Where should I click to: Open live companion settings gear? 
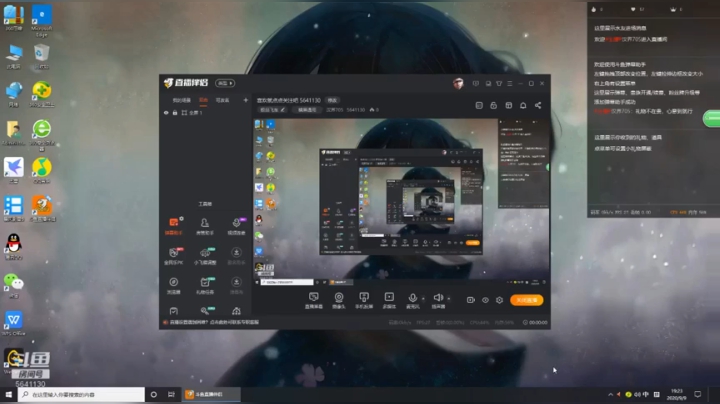pos(499,300)
